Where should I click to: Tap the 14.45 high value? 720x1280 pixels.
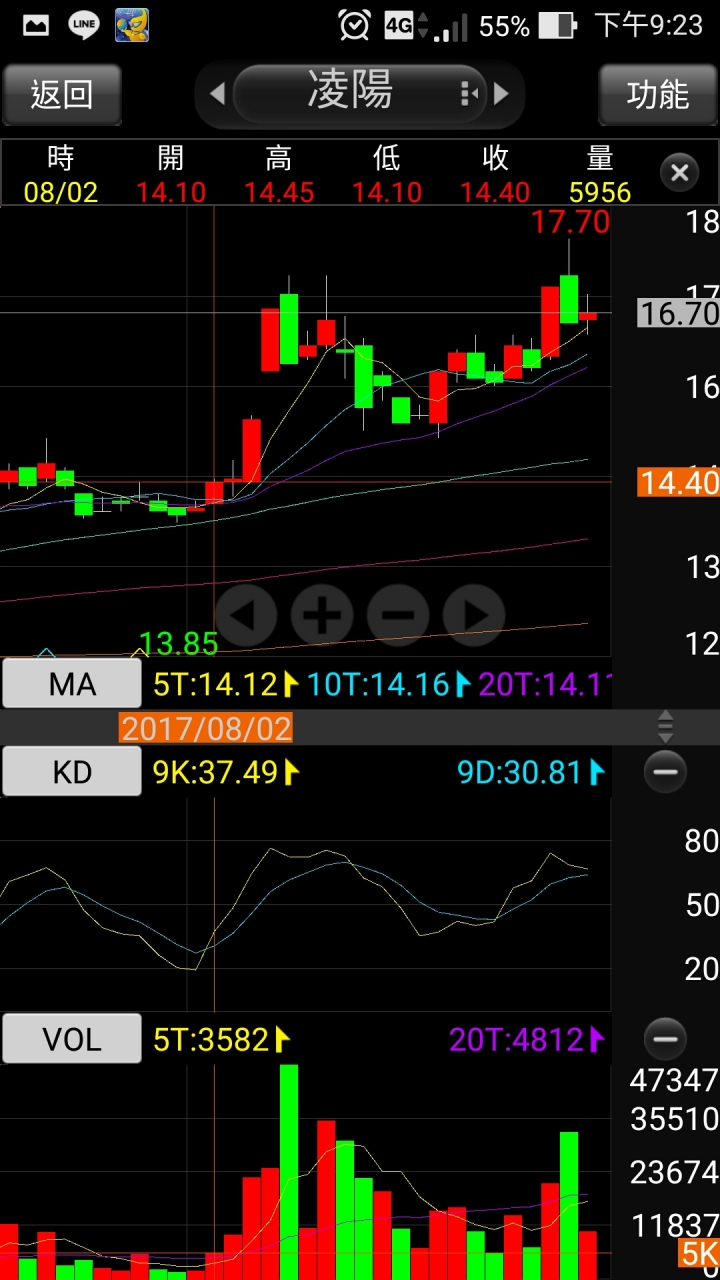(279, 192)
